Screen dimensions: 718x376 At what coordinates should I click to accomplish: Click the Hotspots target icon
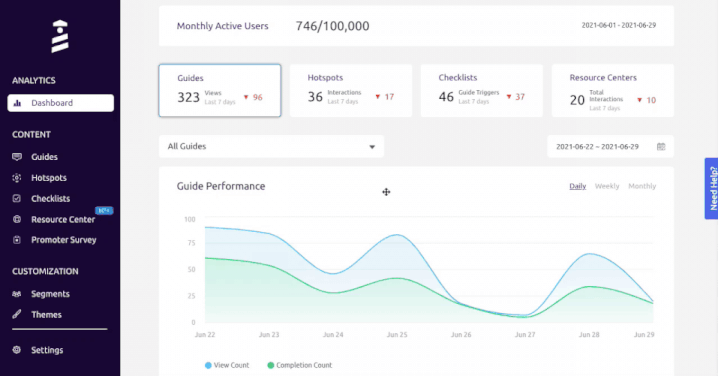click(x=17, y=178)
